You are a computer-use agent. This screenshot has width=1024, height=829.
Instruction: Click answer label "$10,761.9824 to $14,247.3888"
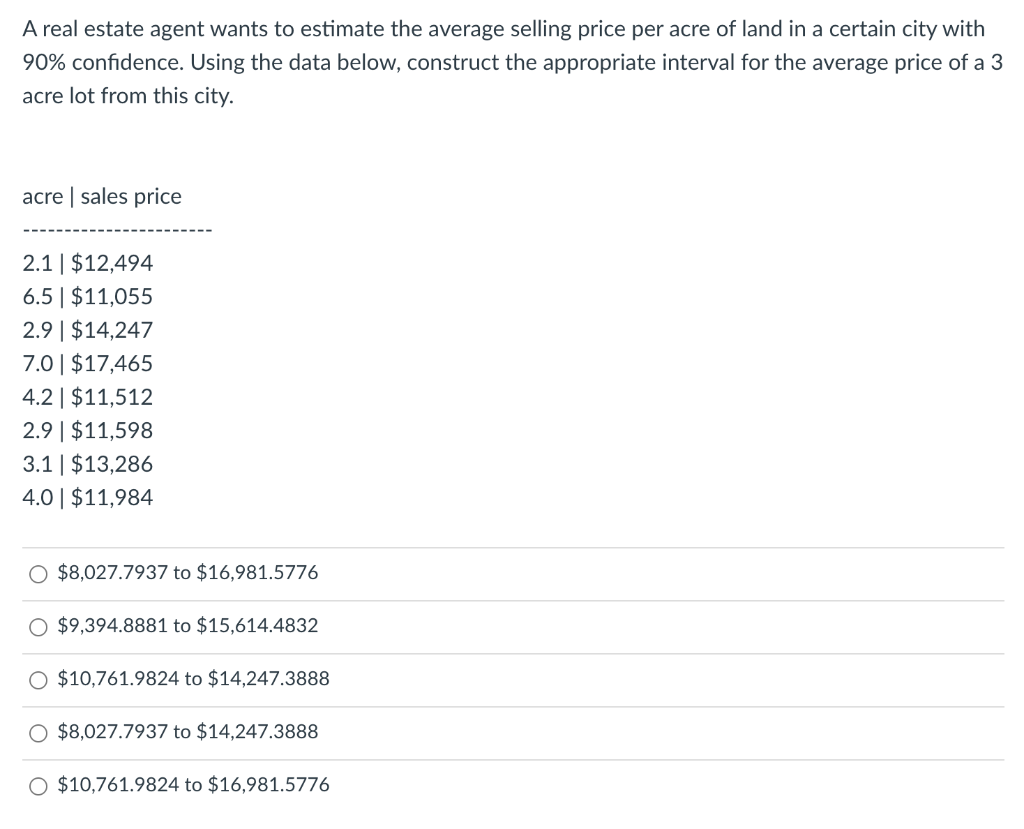[193, 679]
